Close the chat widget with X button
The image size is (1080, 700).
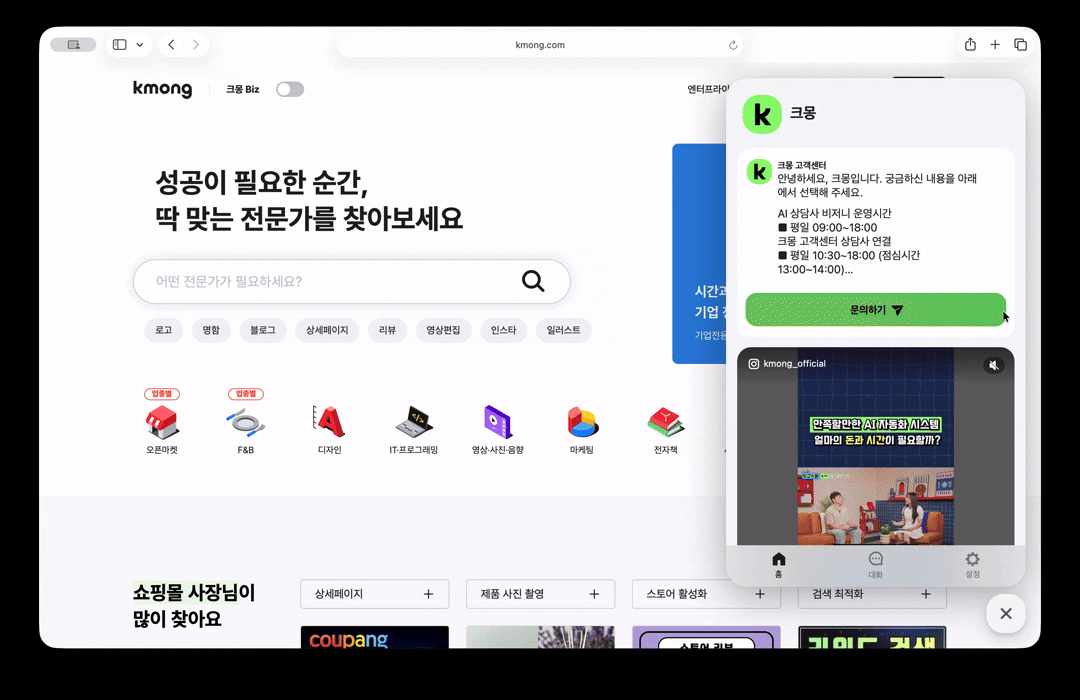tap(1006, 613)
